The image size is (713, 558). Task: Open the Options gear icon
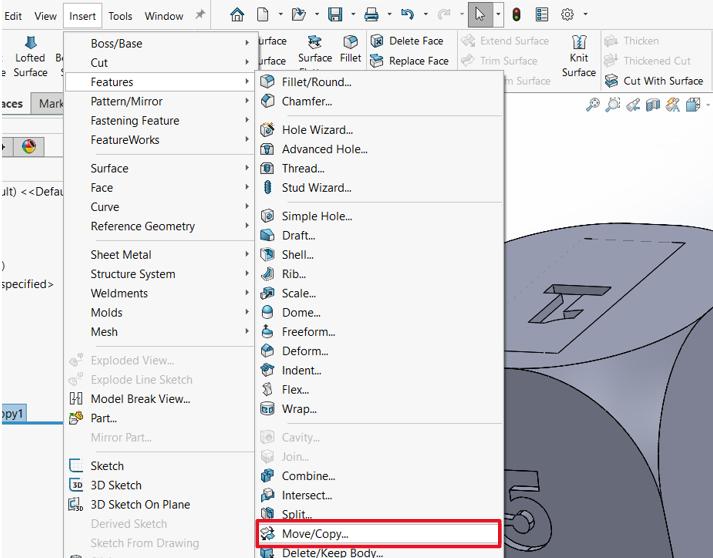click(x=567, y=15)
